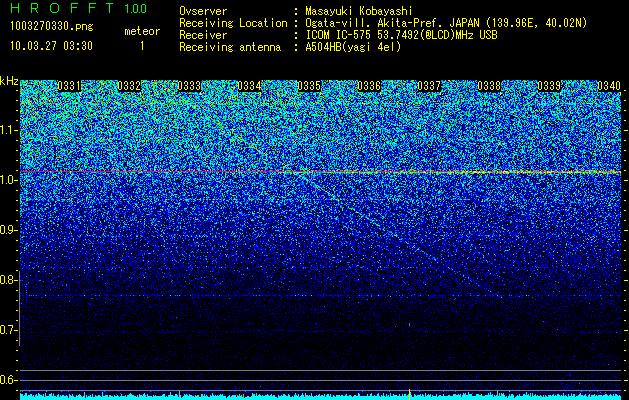629x400 pixels.
Task: Click the timestamp 10.03.27 03:30
Action: pyautogui.click(x=51, y=46)
